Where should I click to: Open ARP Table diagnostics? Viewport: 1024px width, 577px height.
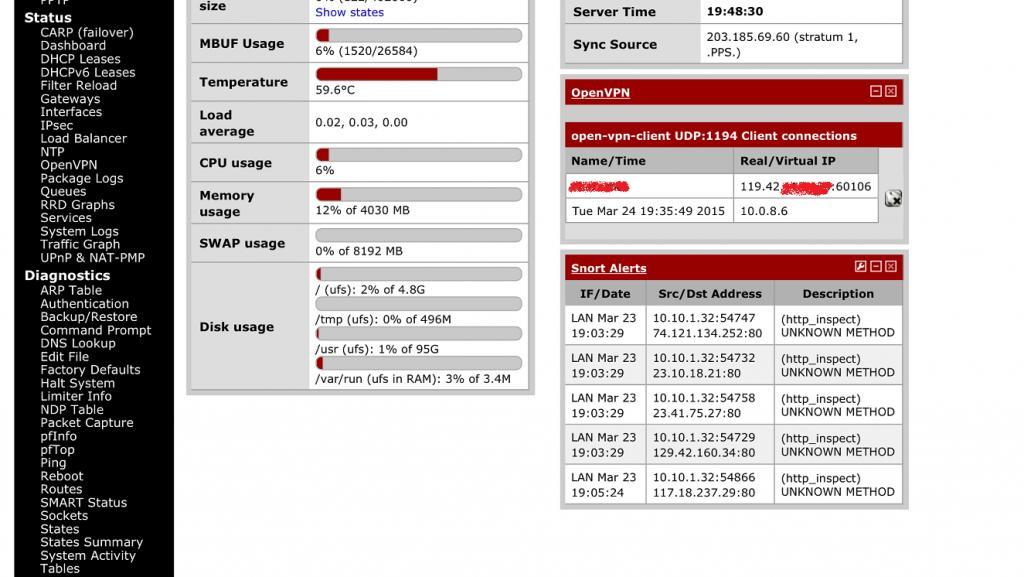[71, 290]
